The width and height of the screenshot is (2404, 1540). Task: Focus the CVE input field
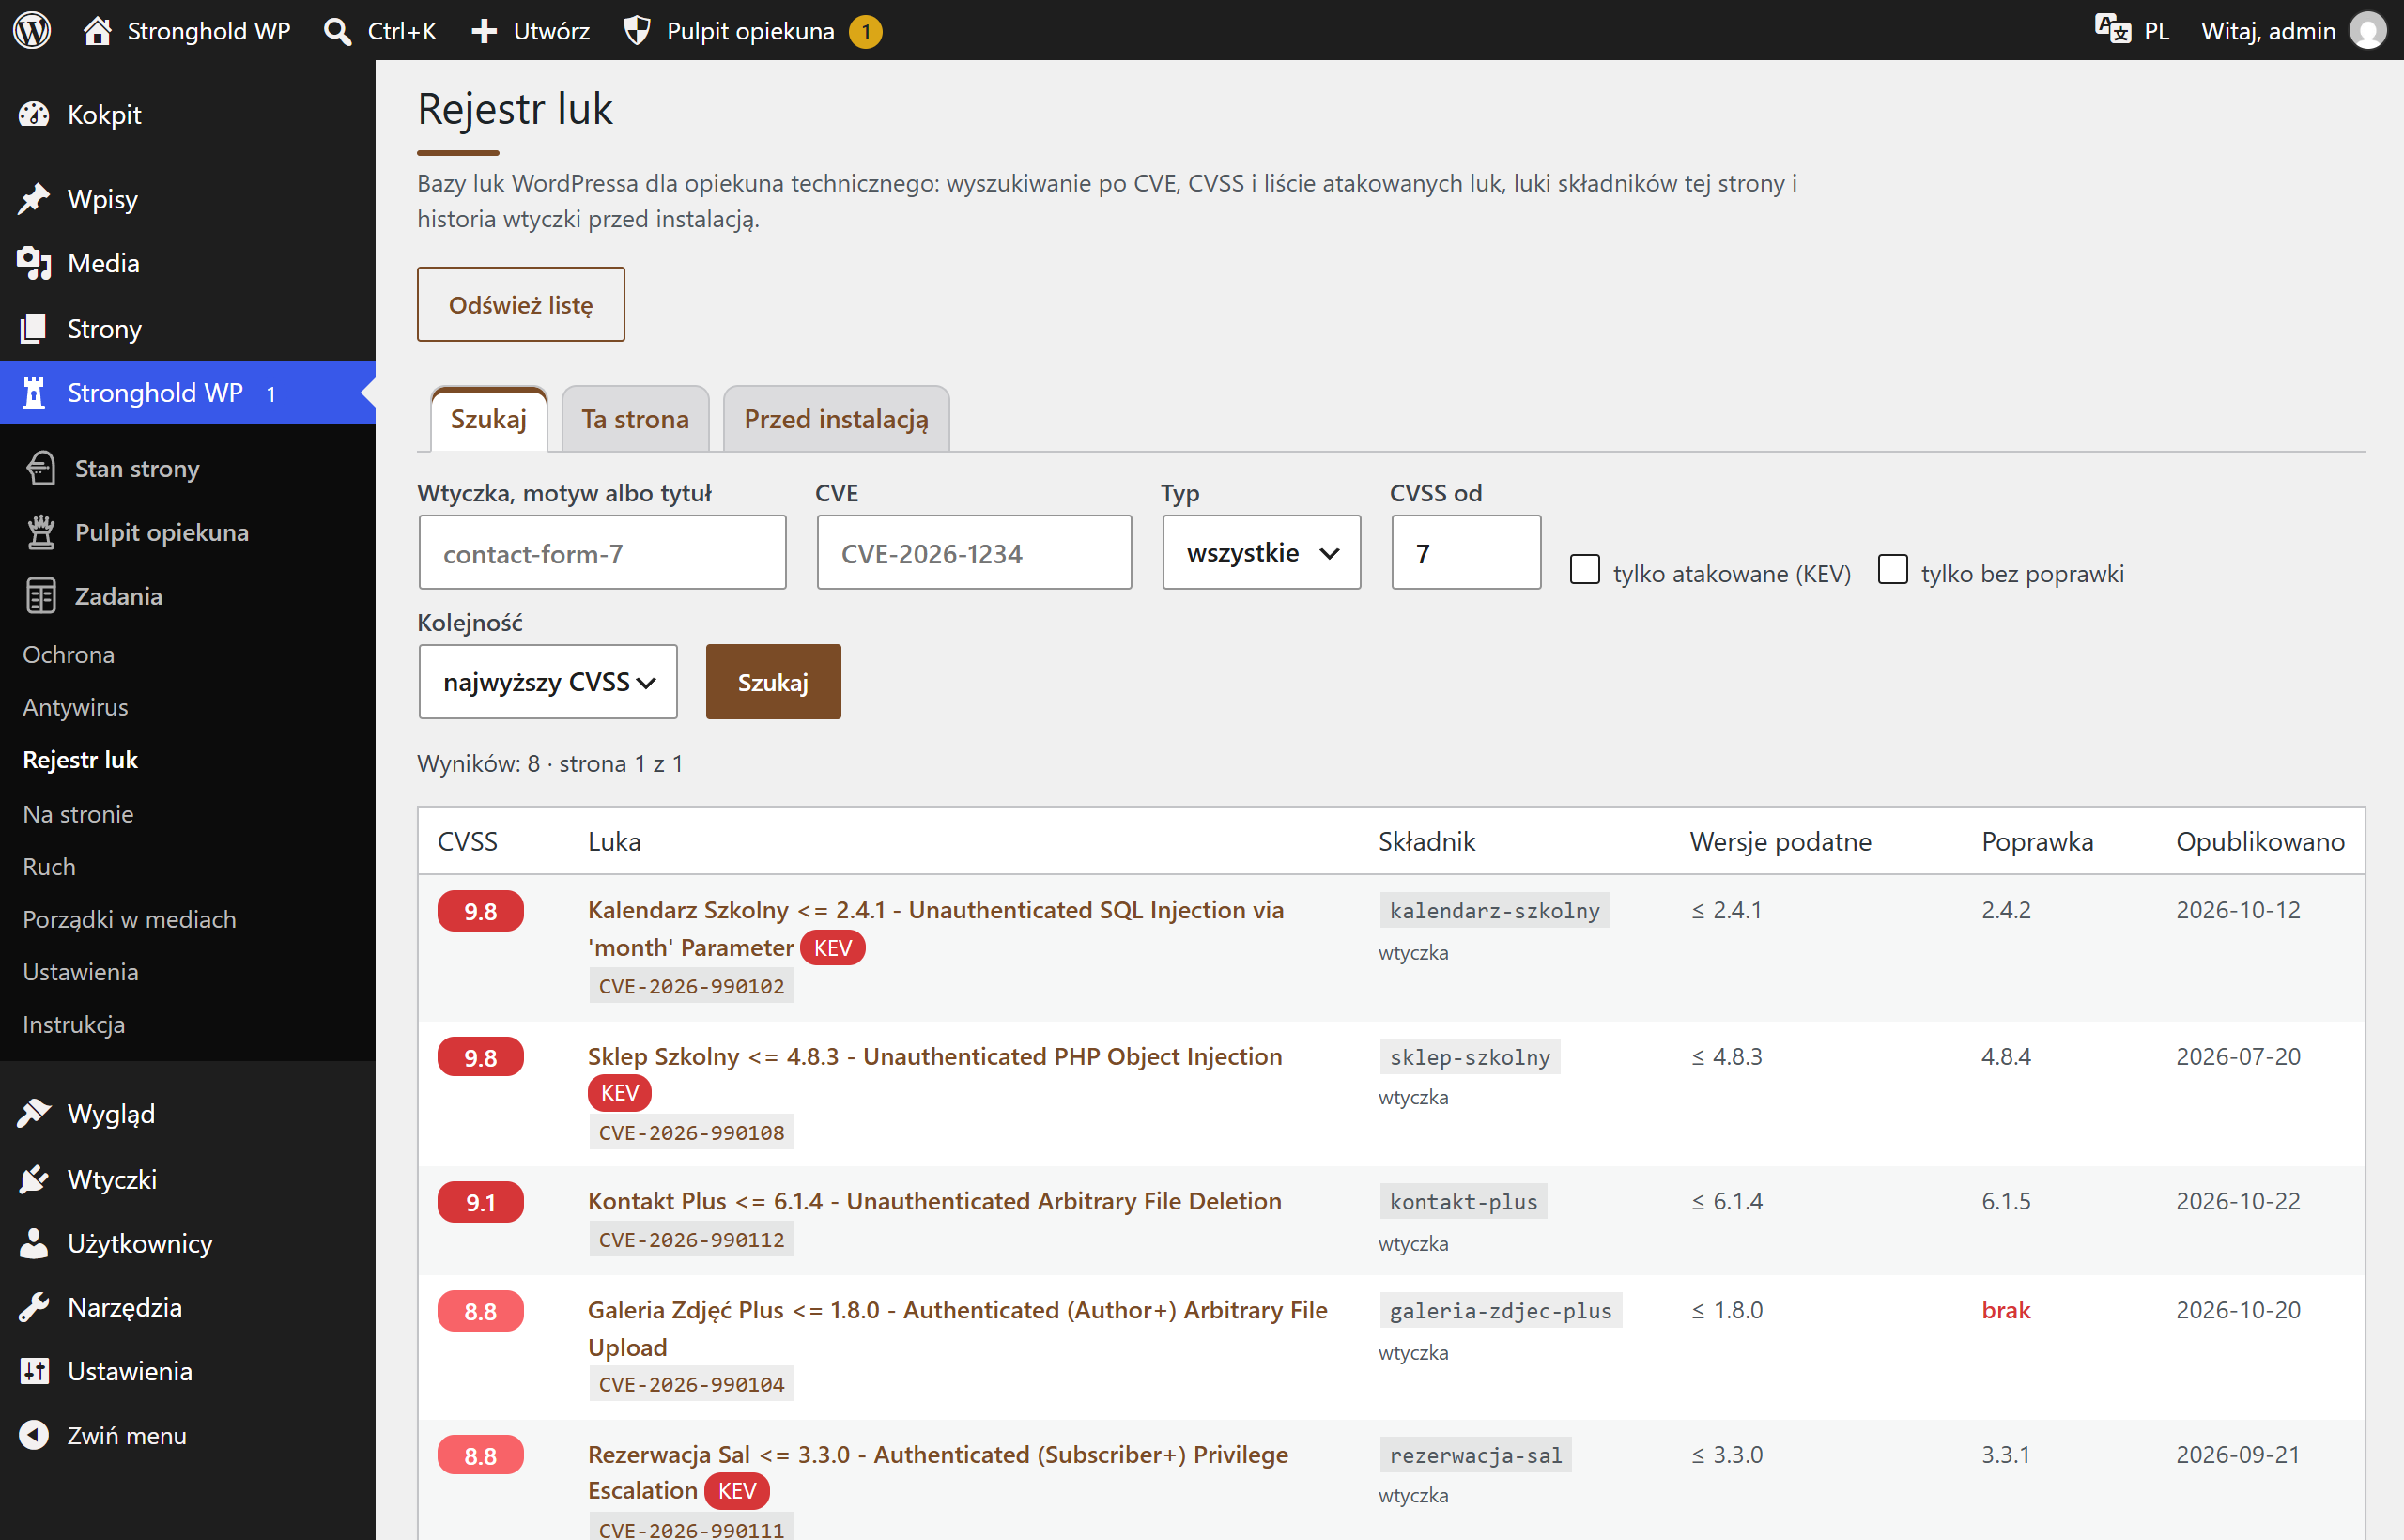click(975, 553)
